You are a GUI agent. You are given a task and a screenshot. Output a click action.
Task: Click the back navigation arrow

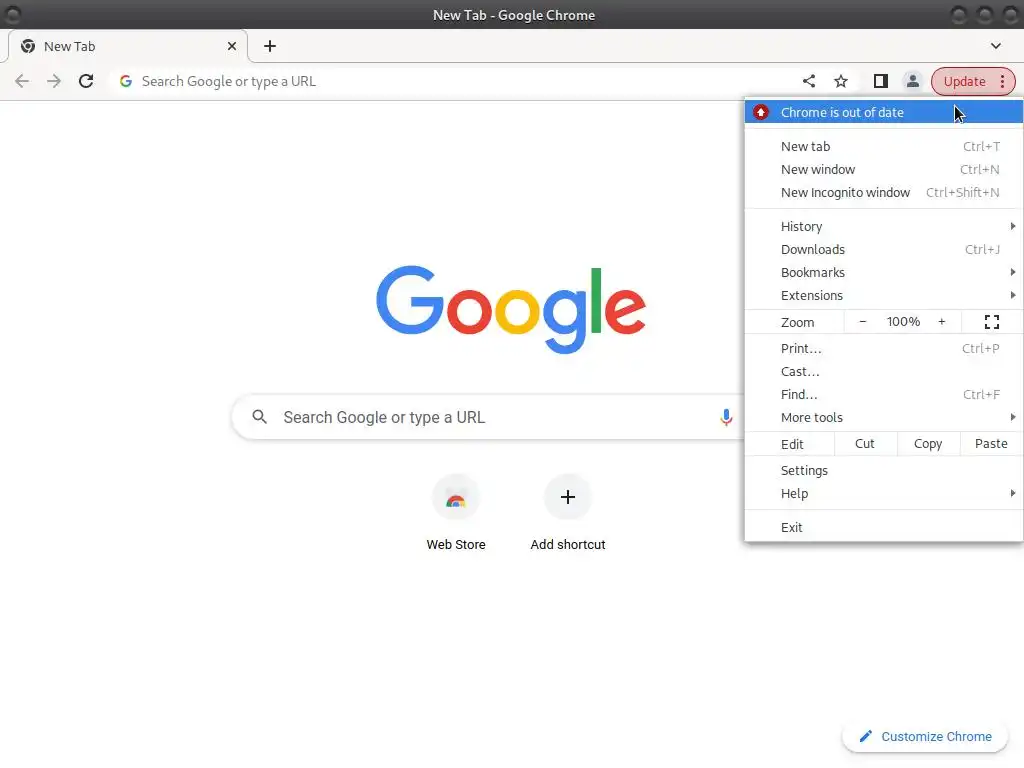pyautogui.click(x=22, y=81)
